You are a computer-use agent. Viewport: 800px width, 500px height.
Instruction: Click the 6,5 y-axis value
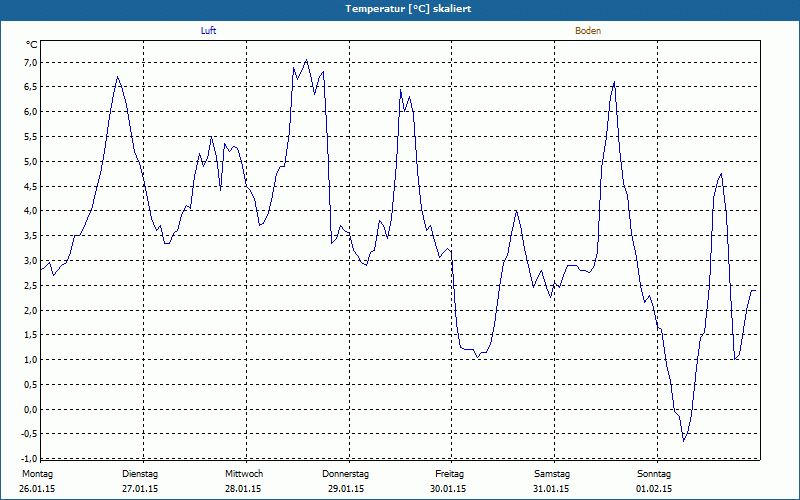pyautogui.click(x=31, y=87)
